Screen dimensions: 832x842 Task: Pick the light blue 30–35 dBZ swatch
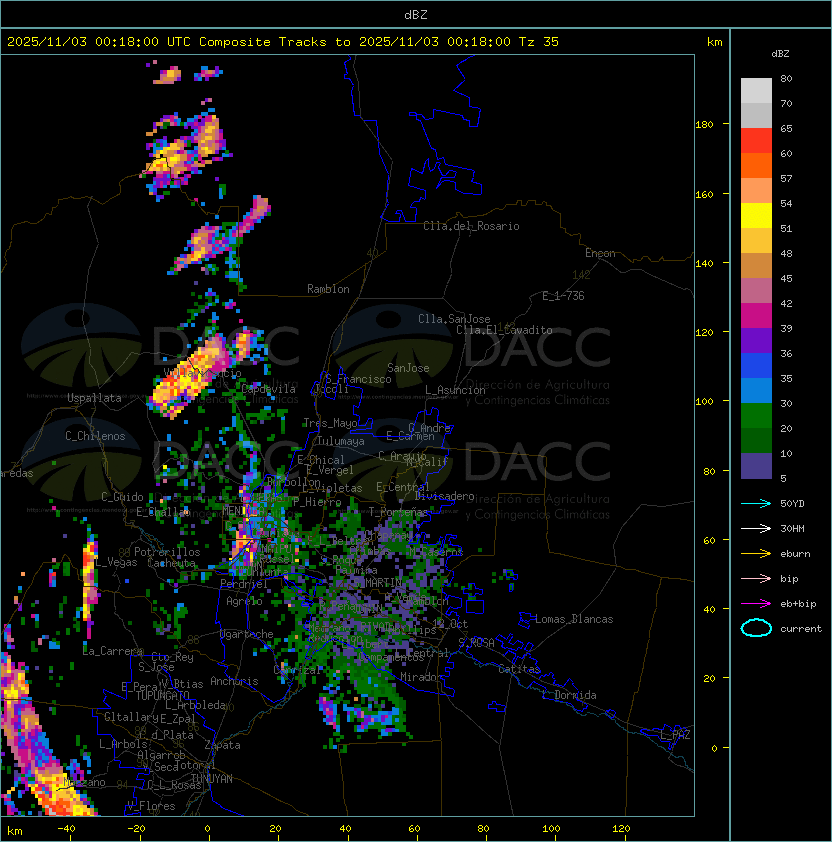[756, 390]
